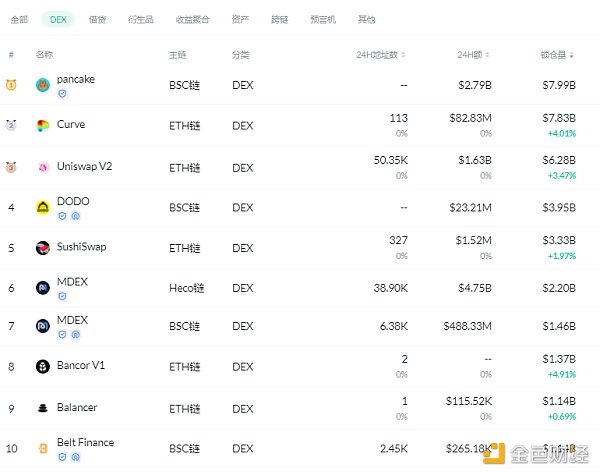Screen dimensions: 600x475
Task: Click the SushiSwap logo icon
Action: tap(43, 248)
